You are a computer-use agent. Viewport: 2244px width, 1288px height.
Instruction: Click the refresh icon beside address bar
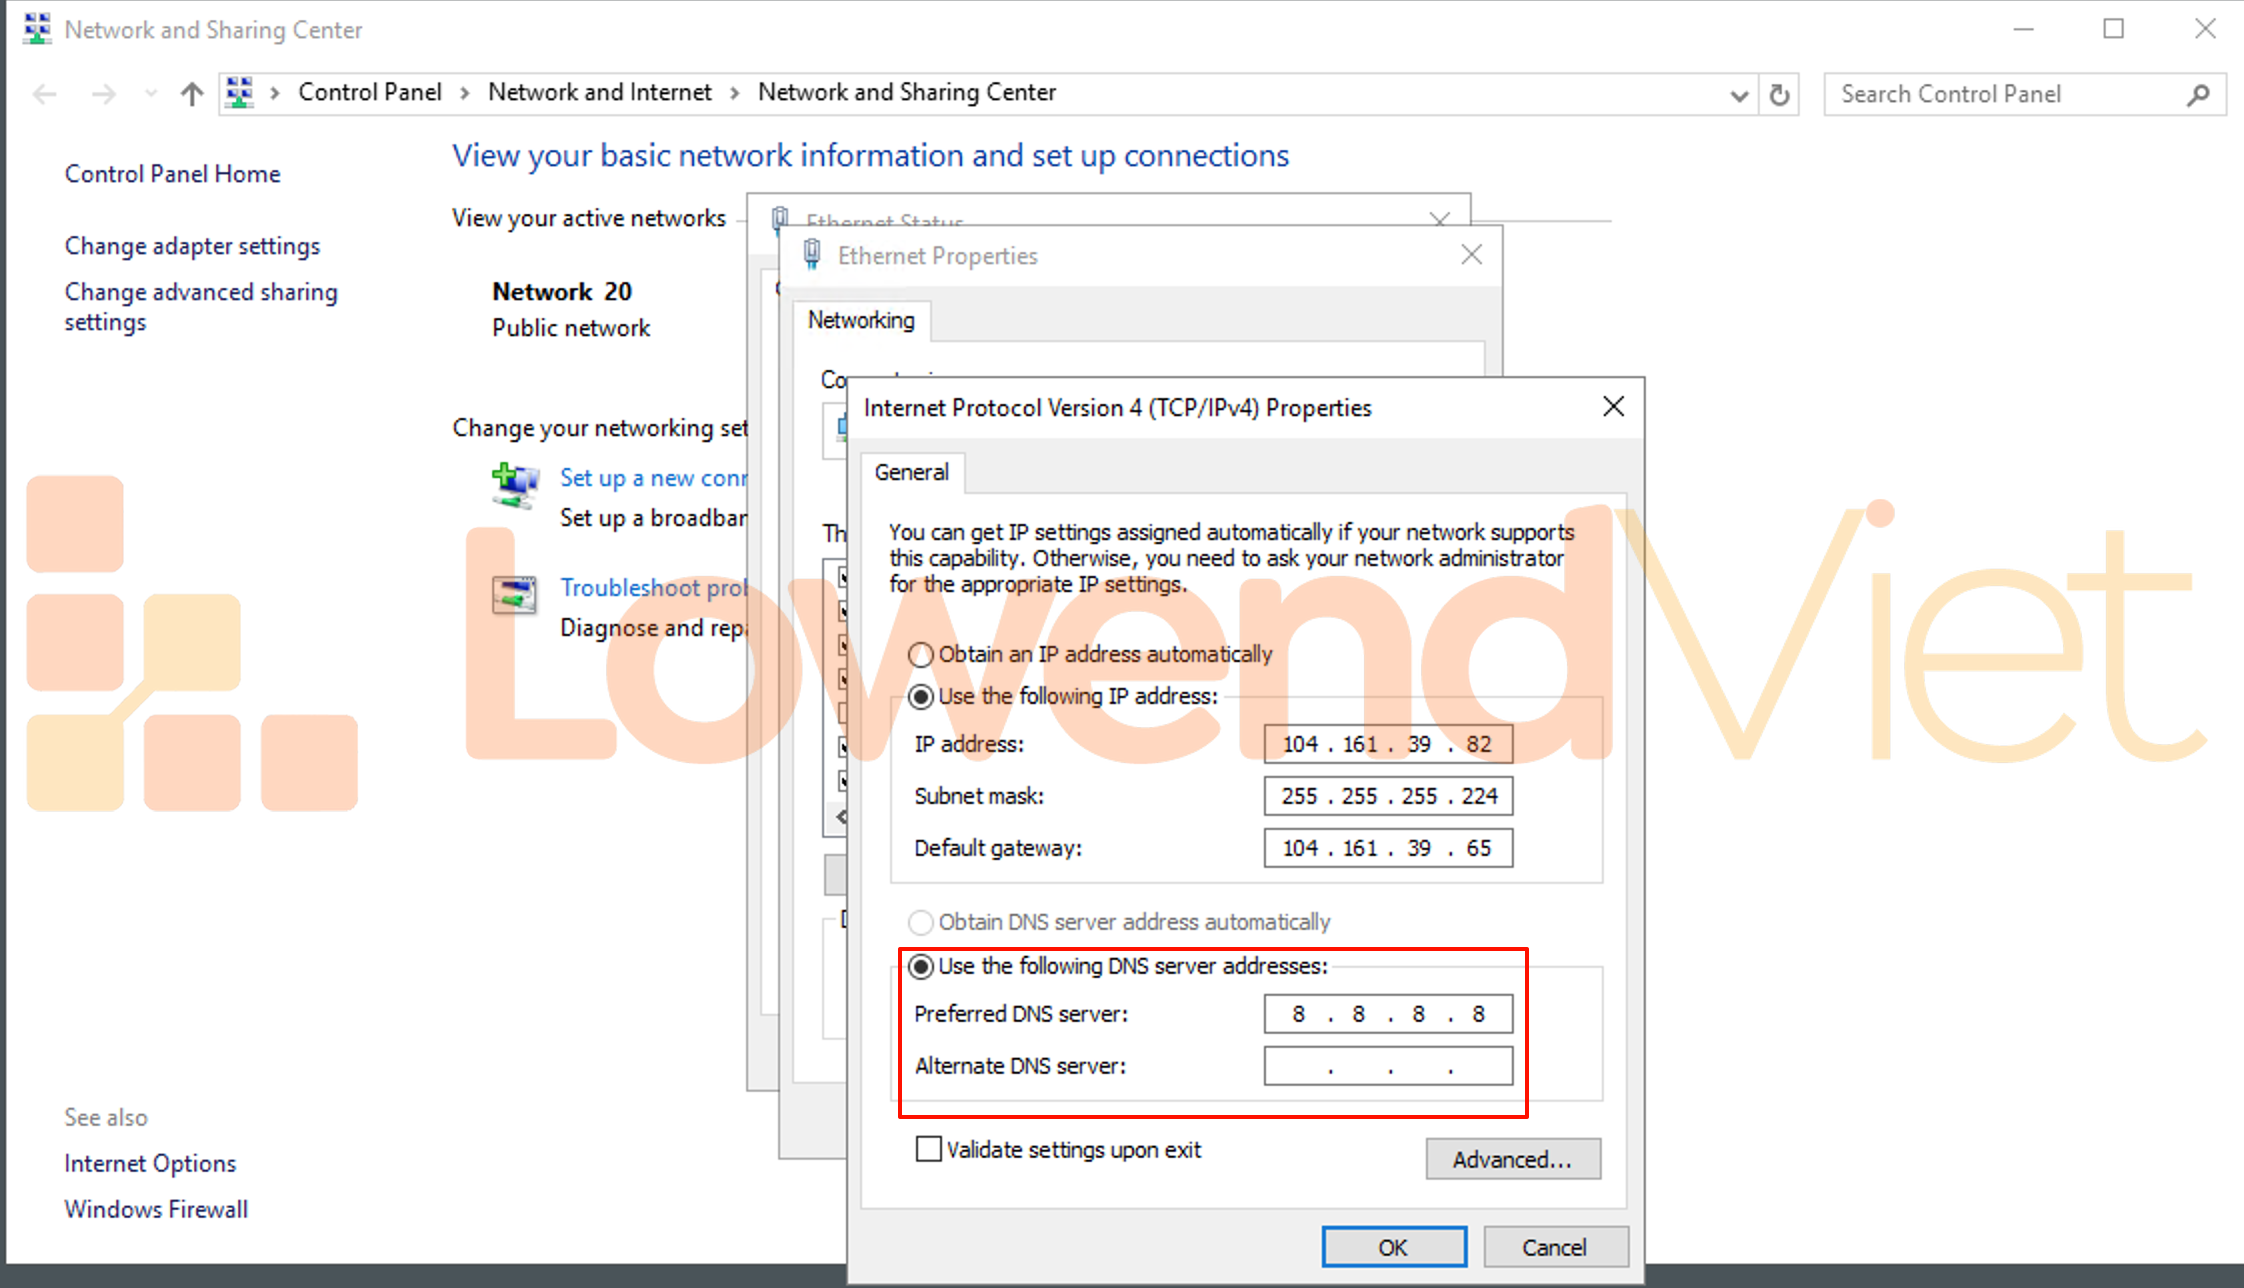(1779, 95)
